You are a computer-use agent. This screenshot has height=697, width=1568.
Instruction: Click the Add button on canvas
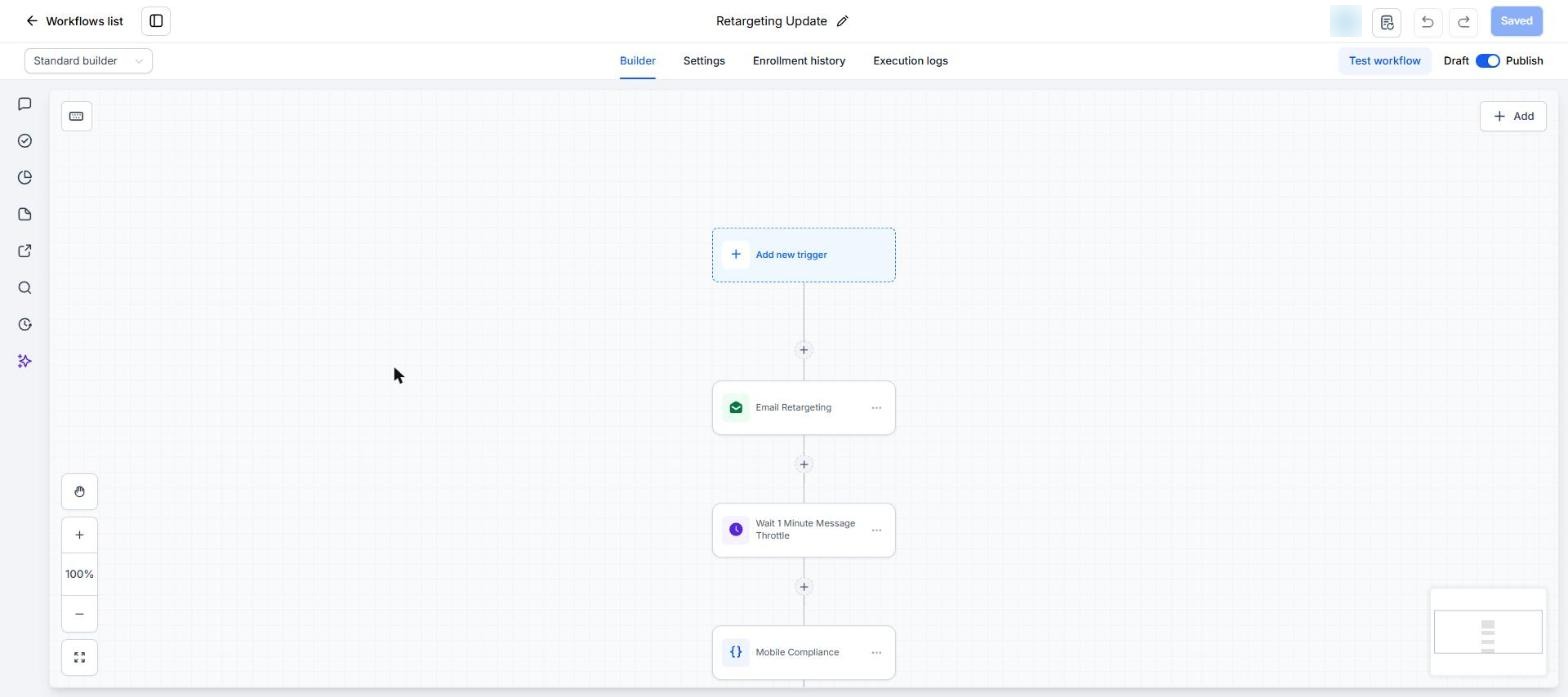[1512, 116]
